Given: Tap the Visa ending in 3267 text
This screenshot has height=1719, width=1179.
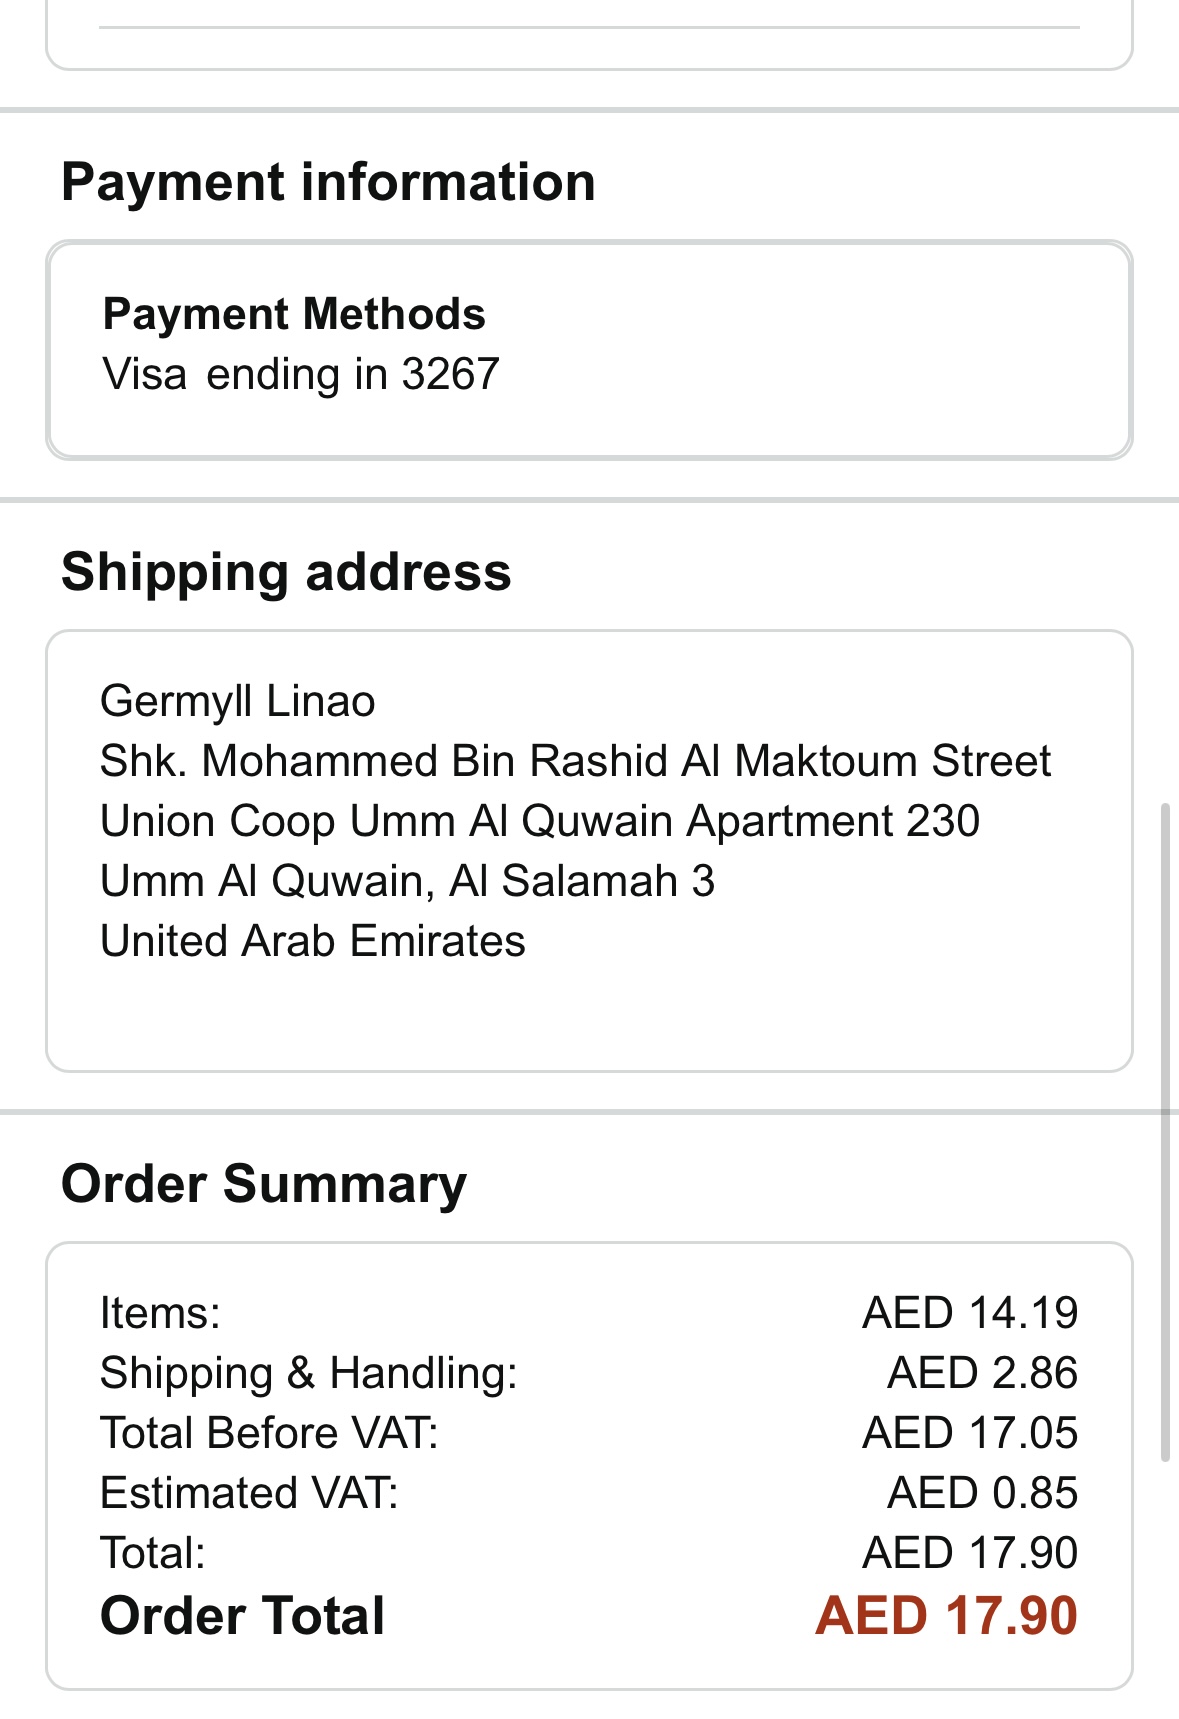Looking at the screenshot, I should point(301,375).
